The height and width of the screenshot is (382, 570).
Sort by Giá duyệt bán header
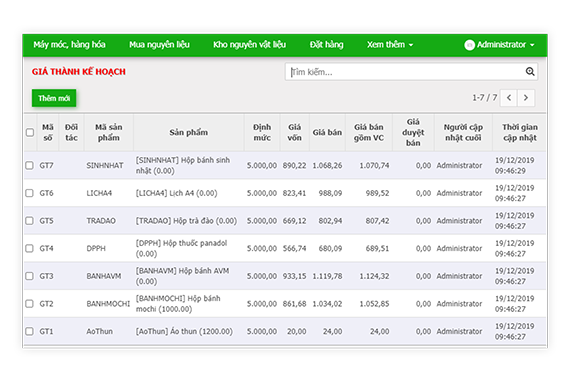[x=413, y=132]
